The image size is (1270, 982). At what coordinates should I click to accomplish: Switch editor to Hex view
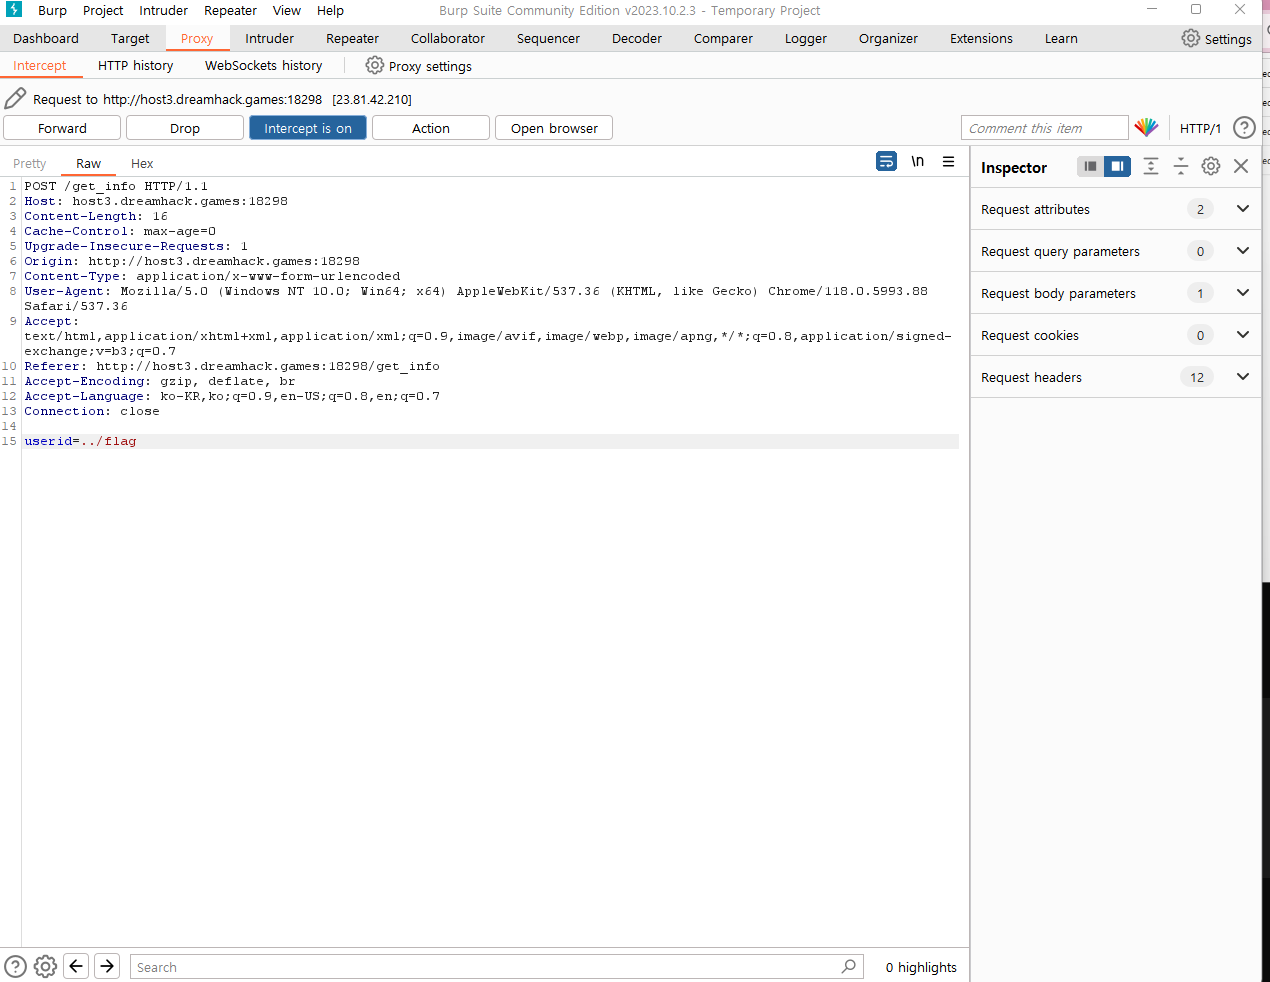click(x=142, y=163)
